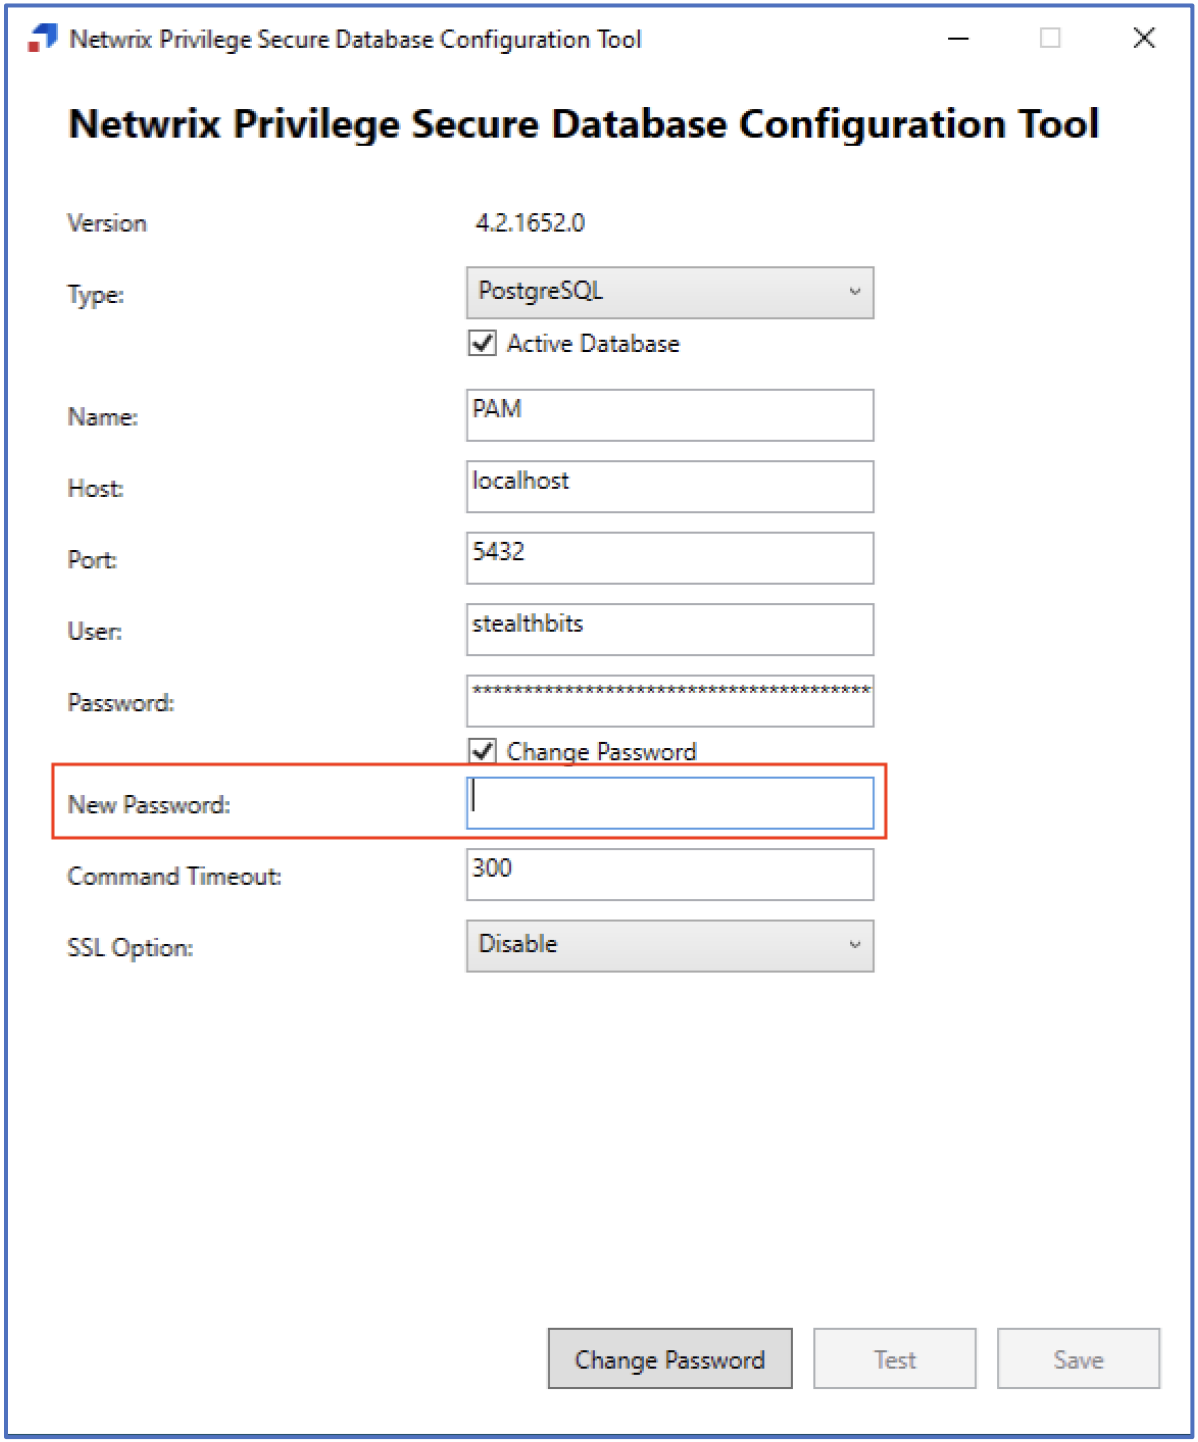Uncheck the Change Password checkbox

click(483, 751)
